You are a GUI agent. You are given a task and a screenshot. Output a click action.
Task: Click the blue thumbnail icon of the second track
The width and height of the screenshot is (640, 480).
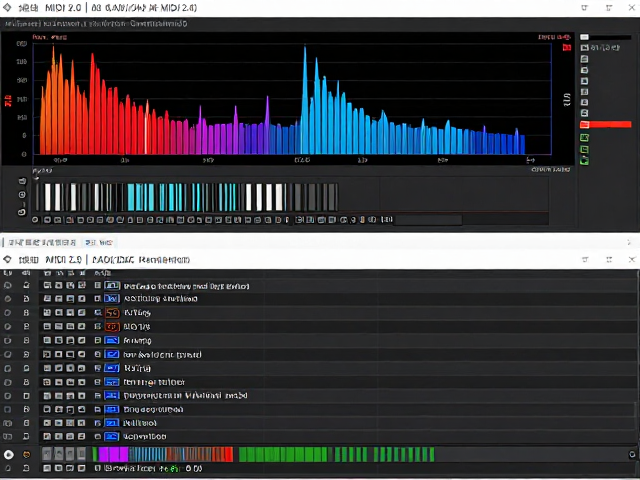(x=112, y=299)
